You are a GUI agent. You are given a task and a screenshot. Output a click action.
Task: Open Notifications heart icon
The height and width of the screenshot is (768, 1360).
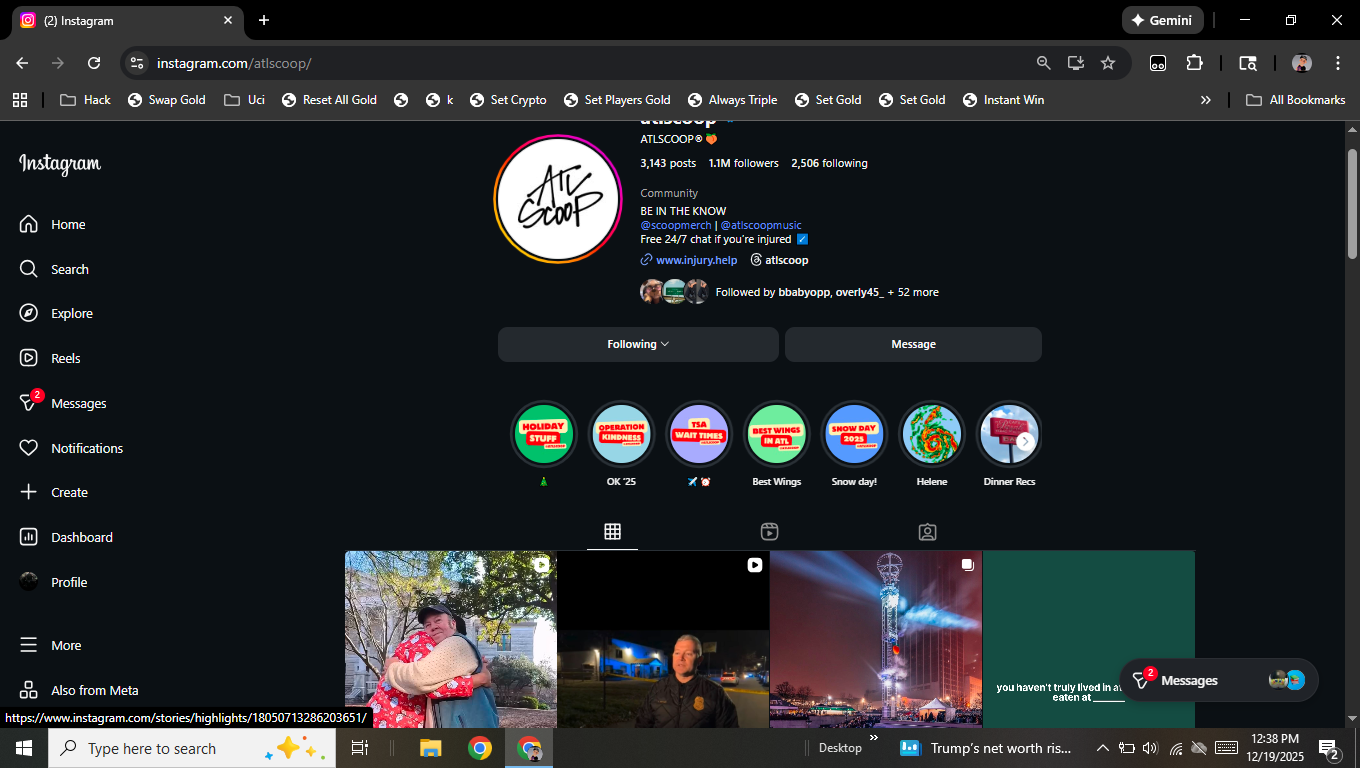(29, 448)
